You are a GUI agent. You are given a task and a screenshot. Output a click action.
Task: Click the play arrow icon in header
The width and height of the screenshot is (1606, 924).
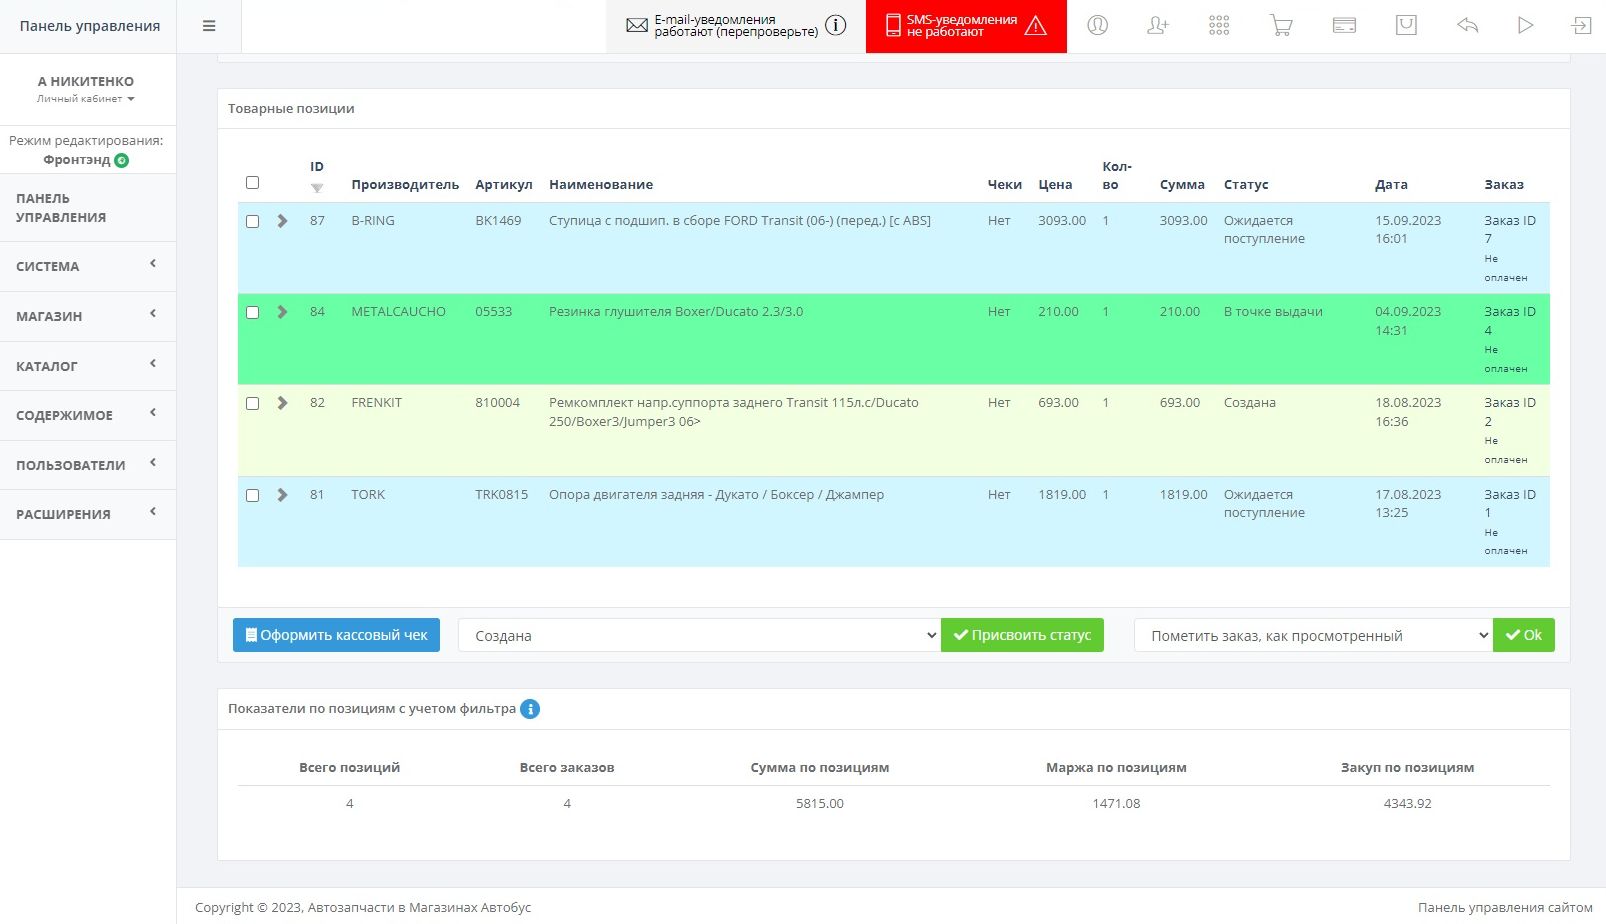click(x=1525, y=26)
